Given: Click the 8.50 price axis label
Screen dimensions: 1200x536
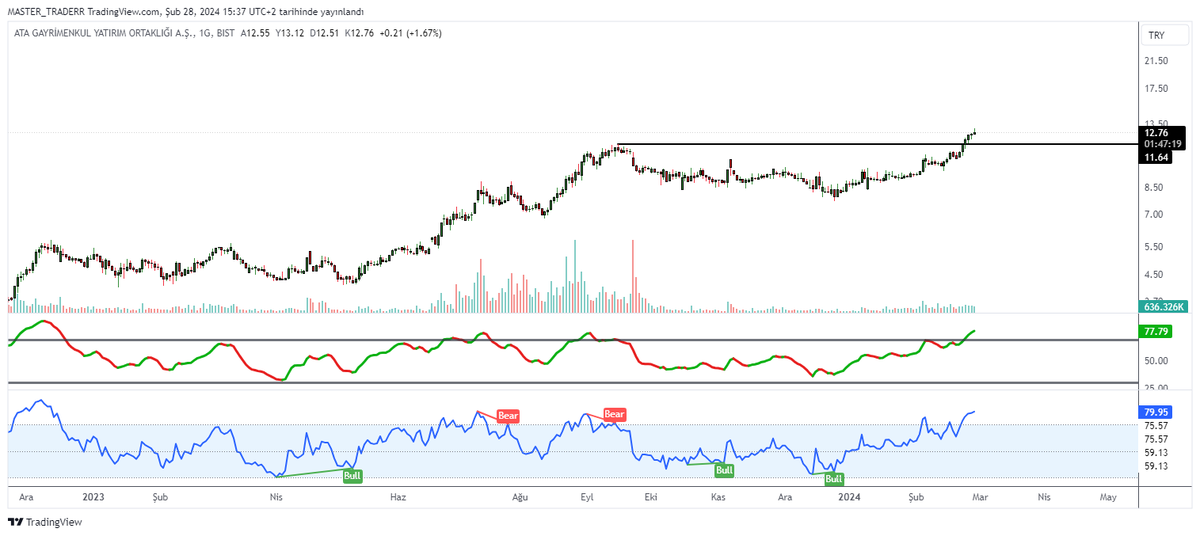Looking at the screenshot, I should pyautogui.click(x=1156, y=188).
